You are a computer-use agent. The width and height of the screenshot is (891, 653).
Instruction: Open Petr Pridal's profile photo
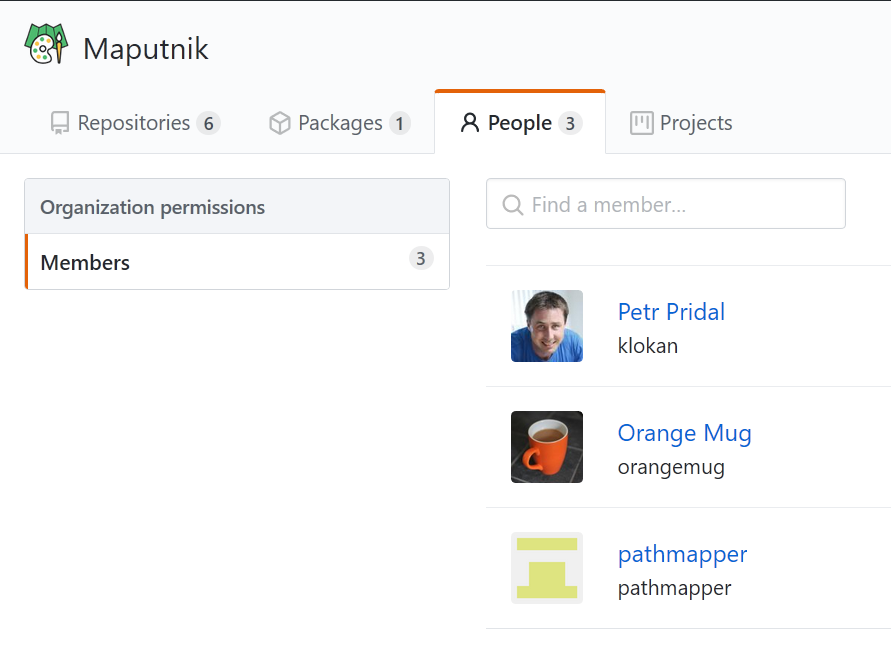click(547, 326)
